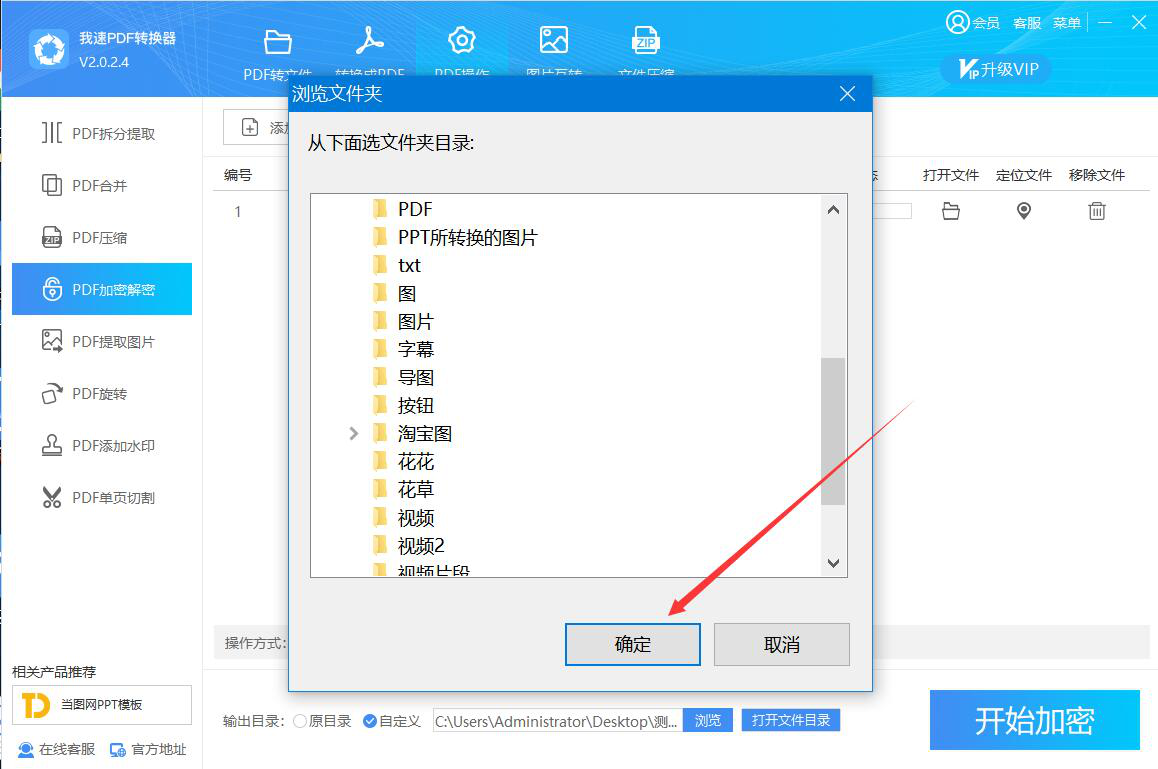Image resolution: width=1158 pixels, height=769 pixels.
Task: Select the 视频 folder
Action: tap(416, 519)
